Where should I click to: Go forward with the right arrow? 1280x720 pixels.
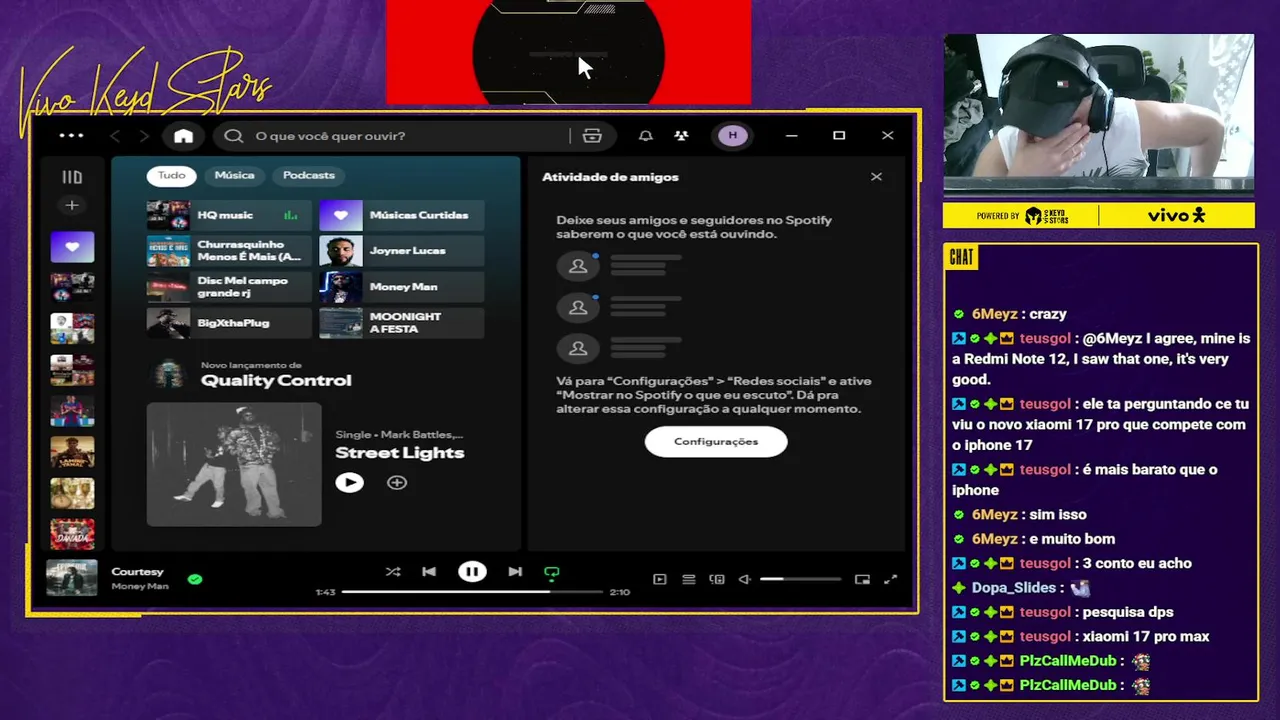[144, 136]
